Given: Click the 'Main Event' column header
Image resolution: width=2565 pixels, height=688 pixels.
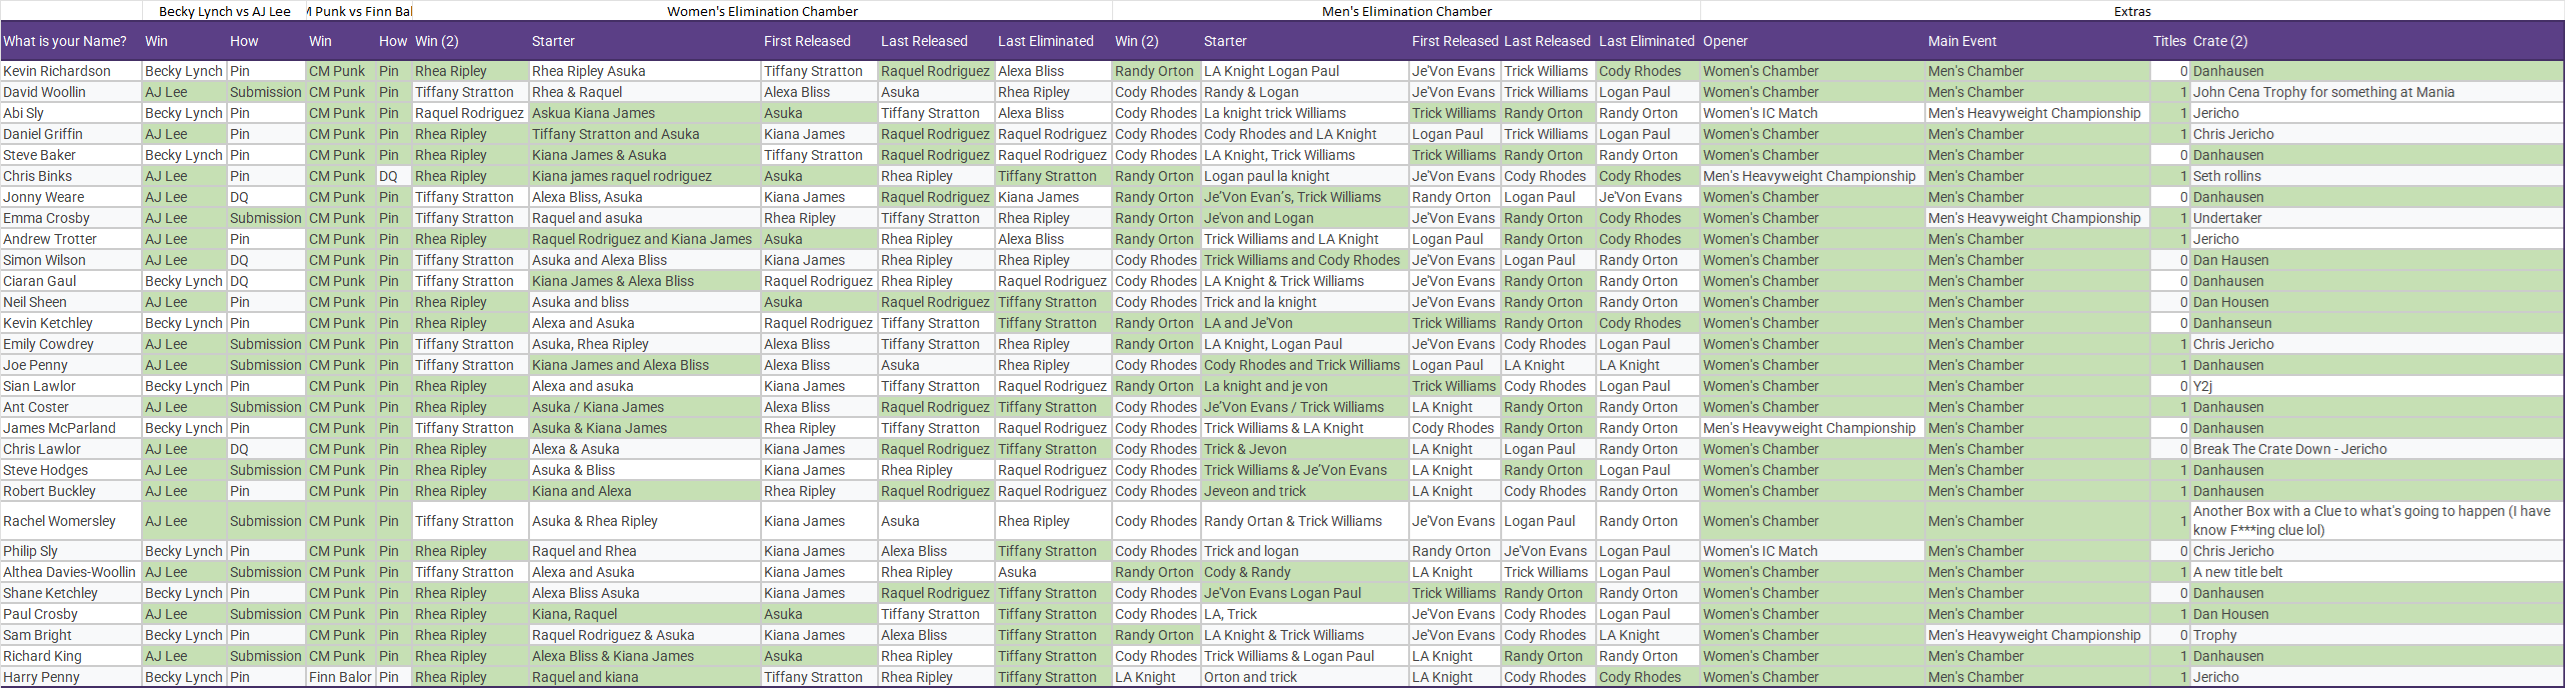Looking at the screenshot, I should click(1962, 41).
